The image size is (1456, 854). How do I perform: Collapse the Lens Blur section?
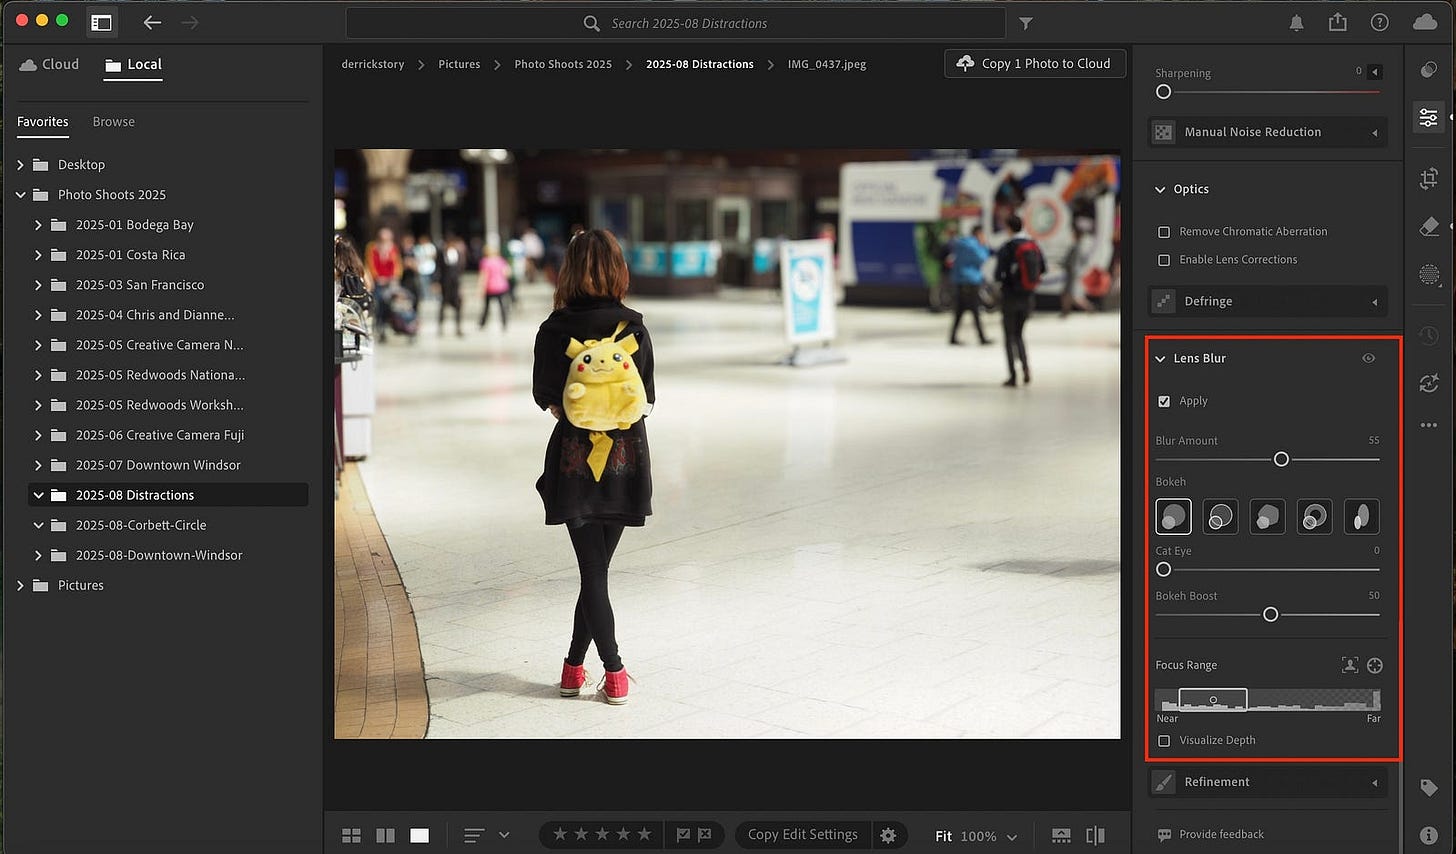(x=1160, y=358)
